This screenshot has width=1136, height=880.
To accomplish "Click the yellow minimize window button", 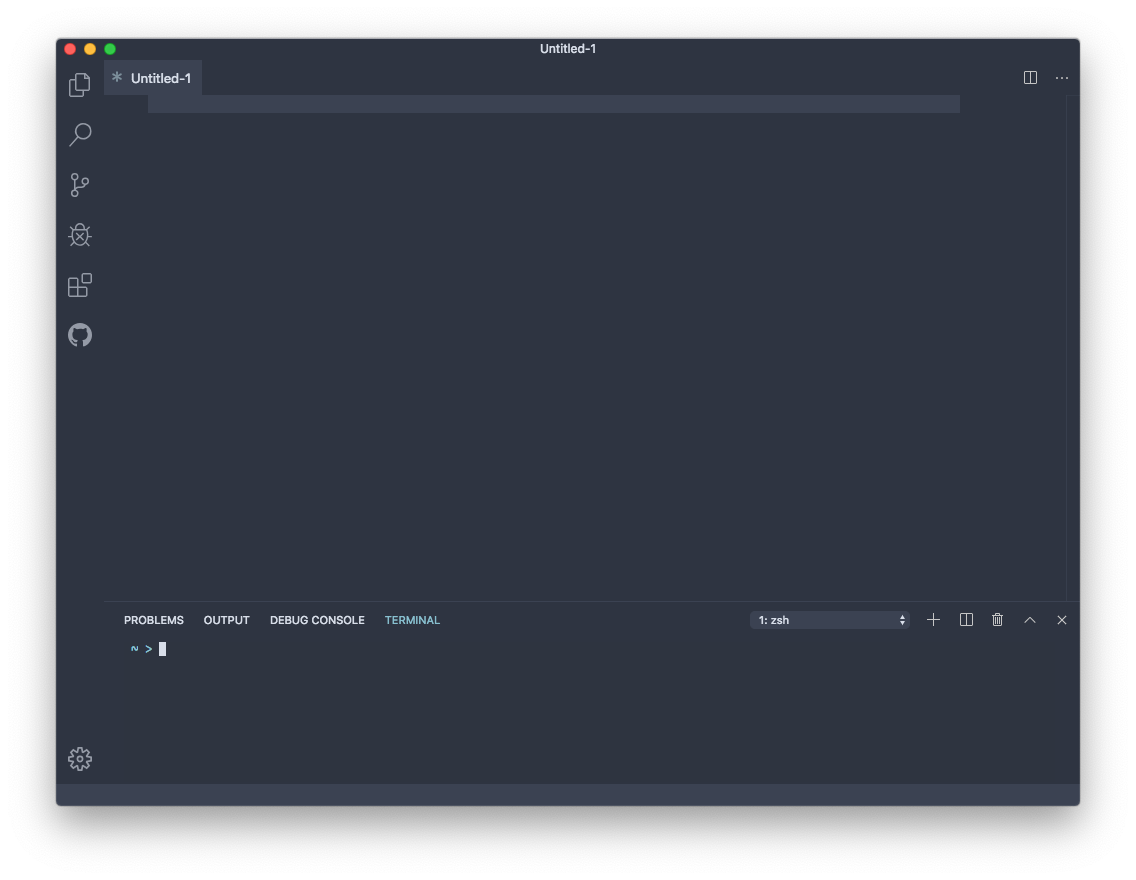I will 90,49.
